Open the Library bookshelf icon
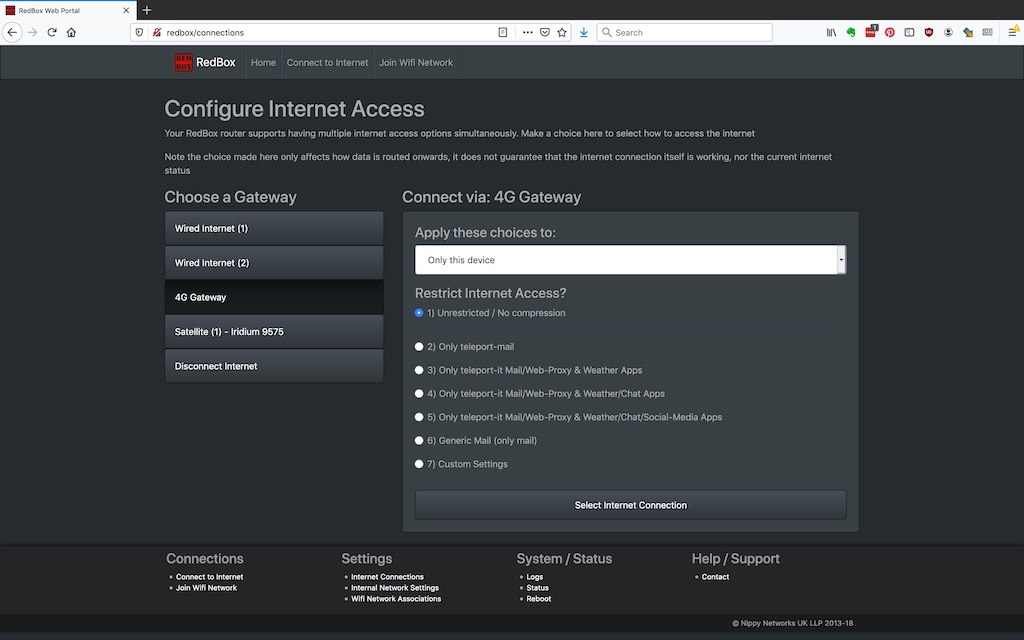Viewport: 1024px width, 640px height. tap(831, 32)
